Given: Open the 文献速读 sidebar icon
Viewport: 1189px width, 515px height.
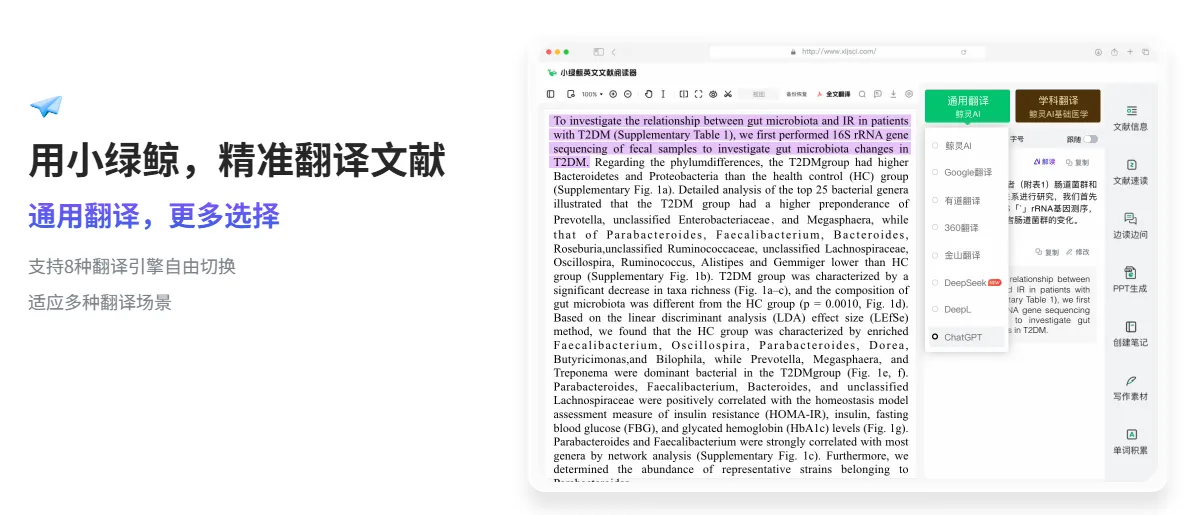Looking at the screenshot, I should pos(1130,170).
